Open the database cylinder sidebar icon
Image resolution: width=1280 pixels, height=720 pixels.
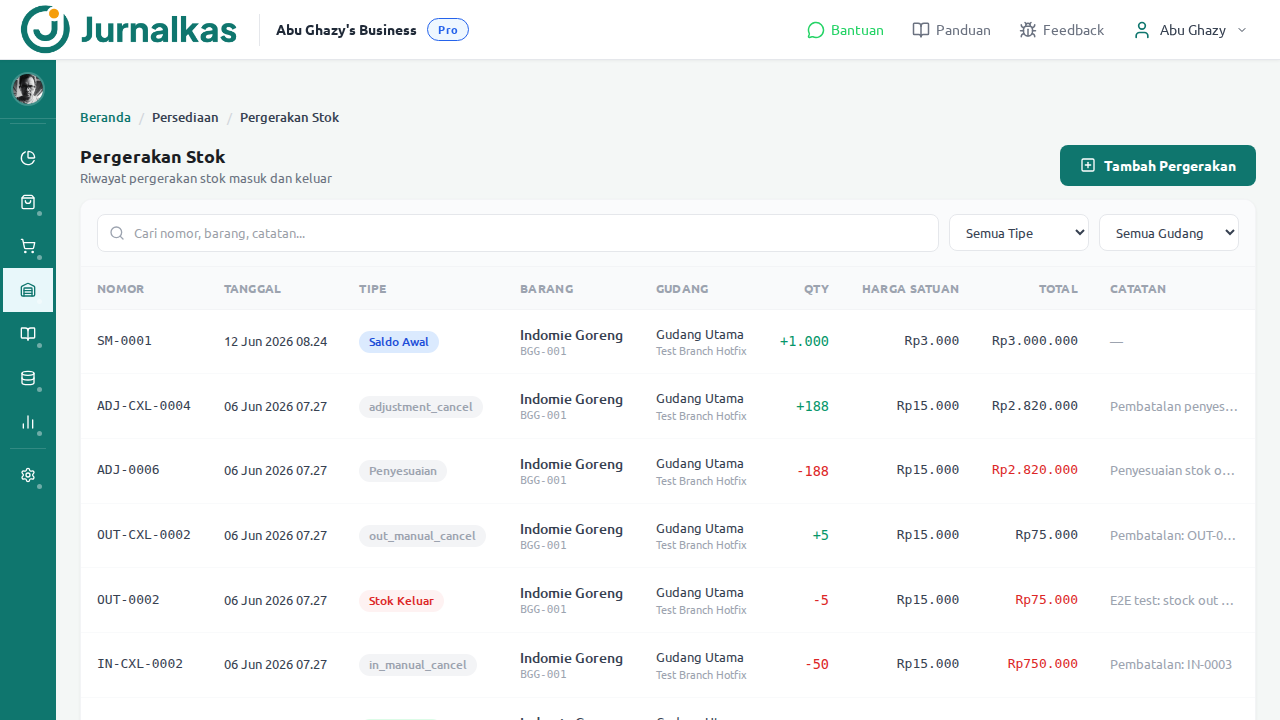28,378
